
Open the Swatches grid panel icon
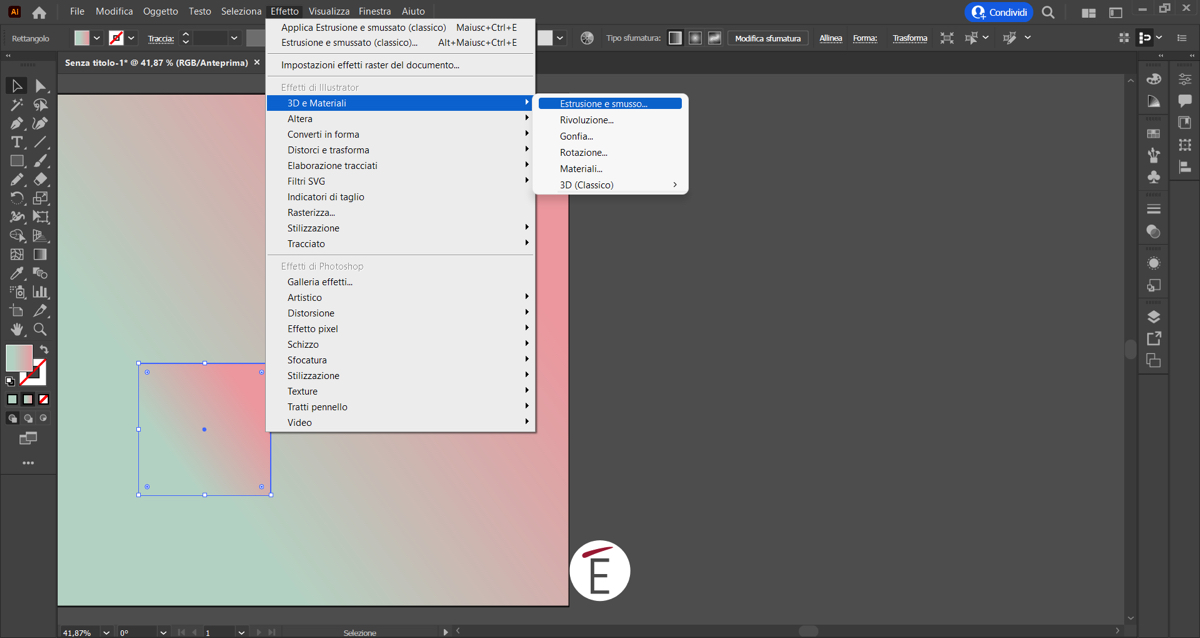1154,133
